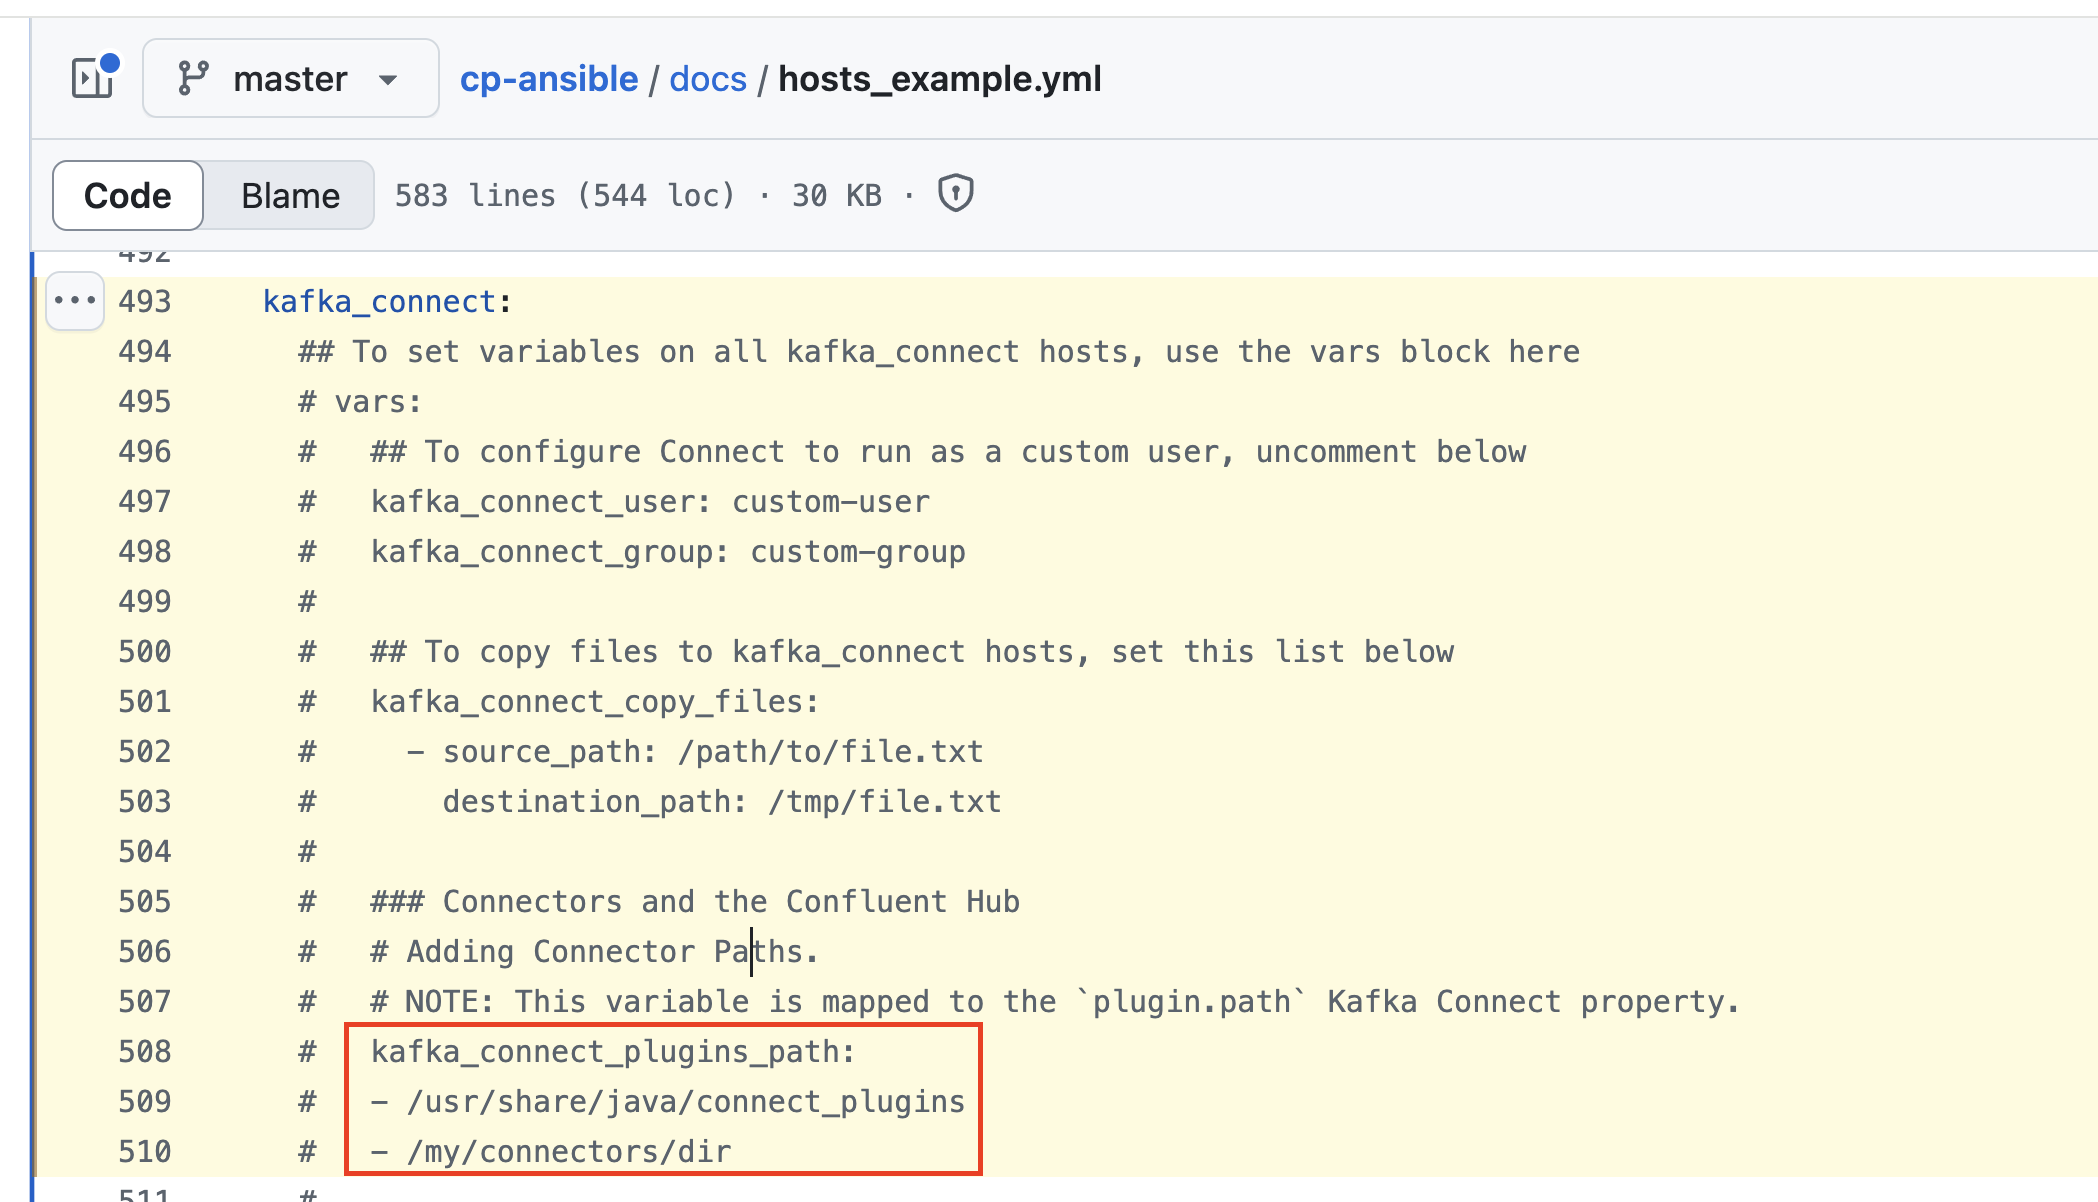Screen dimensions: 2098x1202
Task: Click the hosts_example.yml filename
Action: tap(939, 79)
